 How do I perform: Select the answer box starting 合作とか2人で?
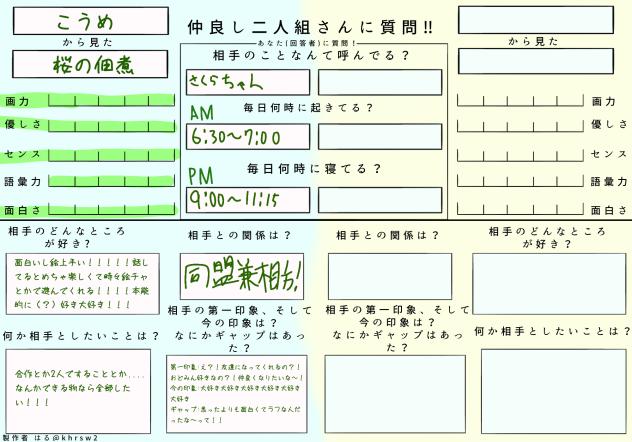pyautogui.click(x=78, y=391)
